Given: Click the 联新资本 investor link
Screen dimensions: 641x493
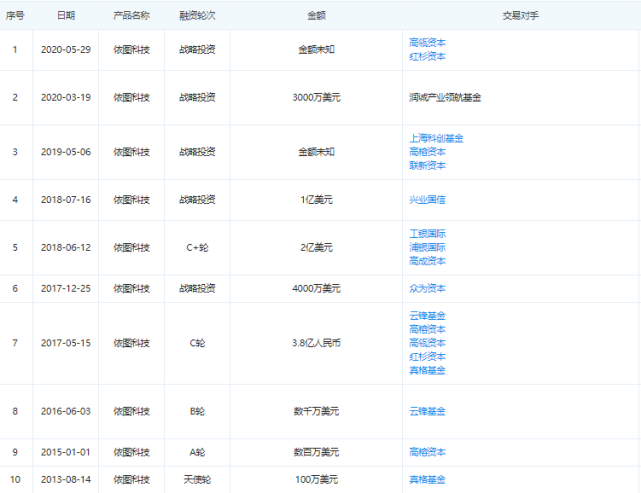Looking at the screenshot, I should 427,165.
